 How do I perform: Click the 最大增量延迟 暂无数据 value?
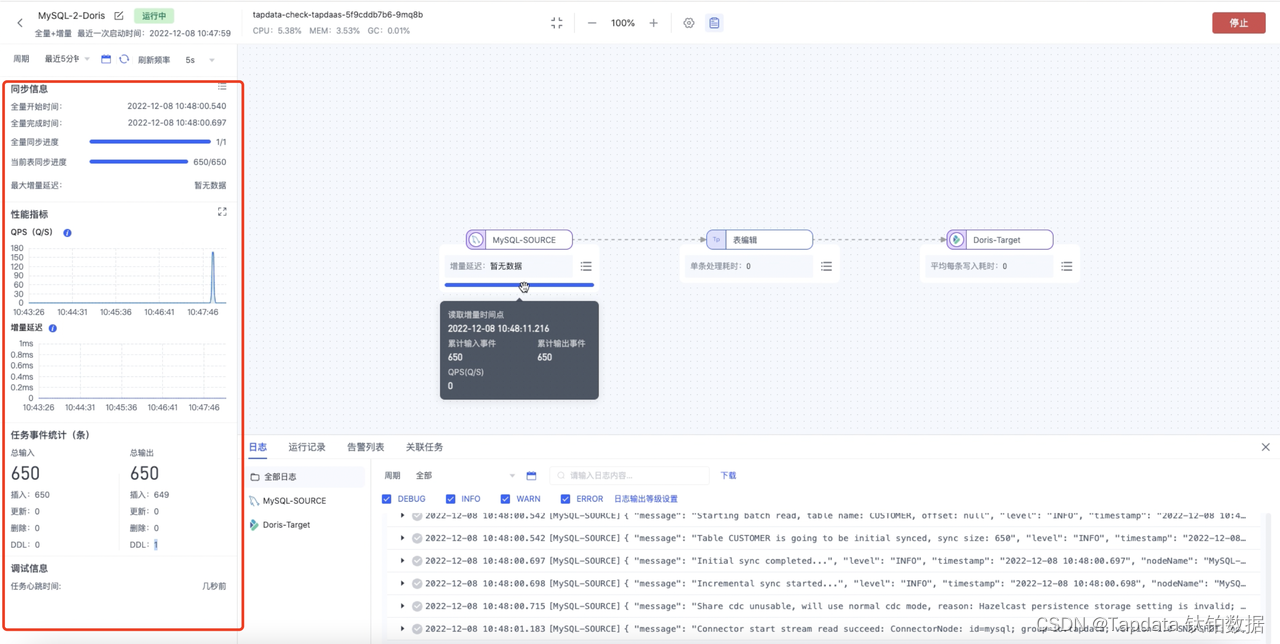point(210,186)
